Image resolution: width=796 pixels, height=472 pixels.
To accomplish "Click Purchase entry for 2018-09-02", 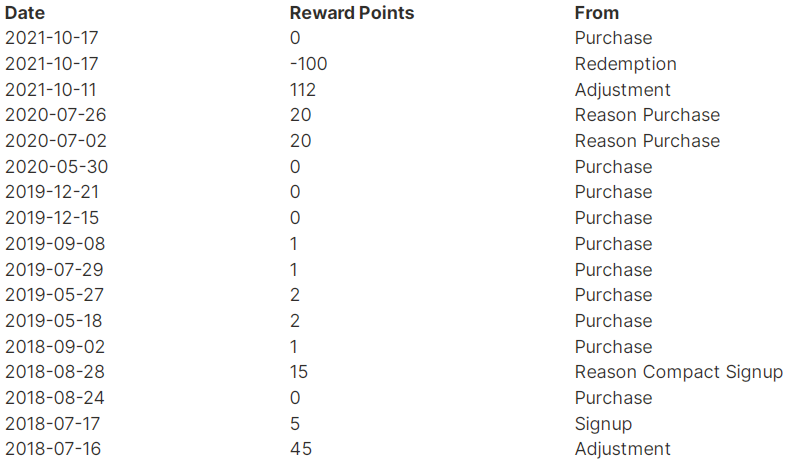I will [613, 347].
